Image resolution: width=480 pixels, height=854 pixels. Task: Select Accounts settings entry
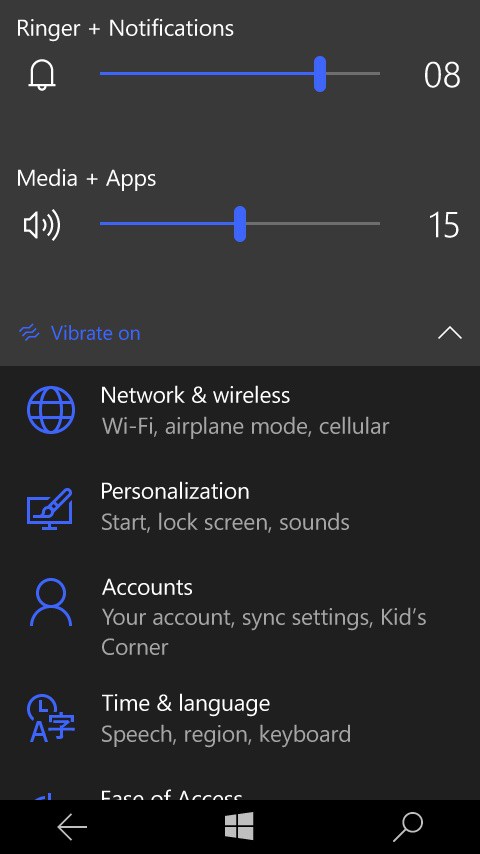[x=240, y=617]
